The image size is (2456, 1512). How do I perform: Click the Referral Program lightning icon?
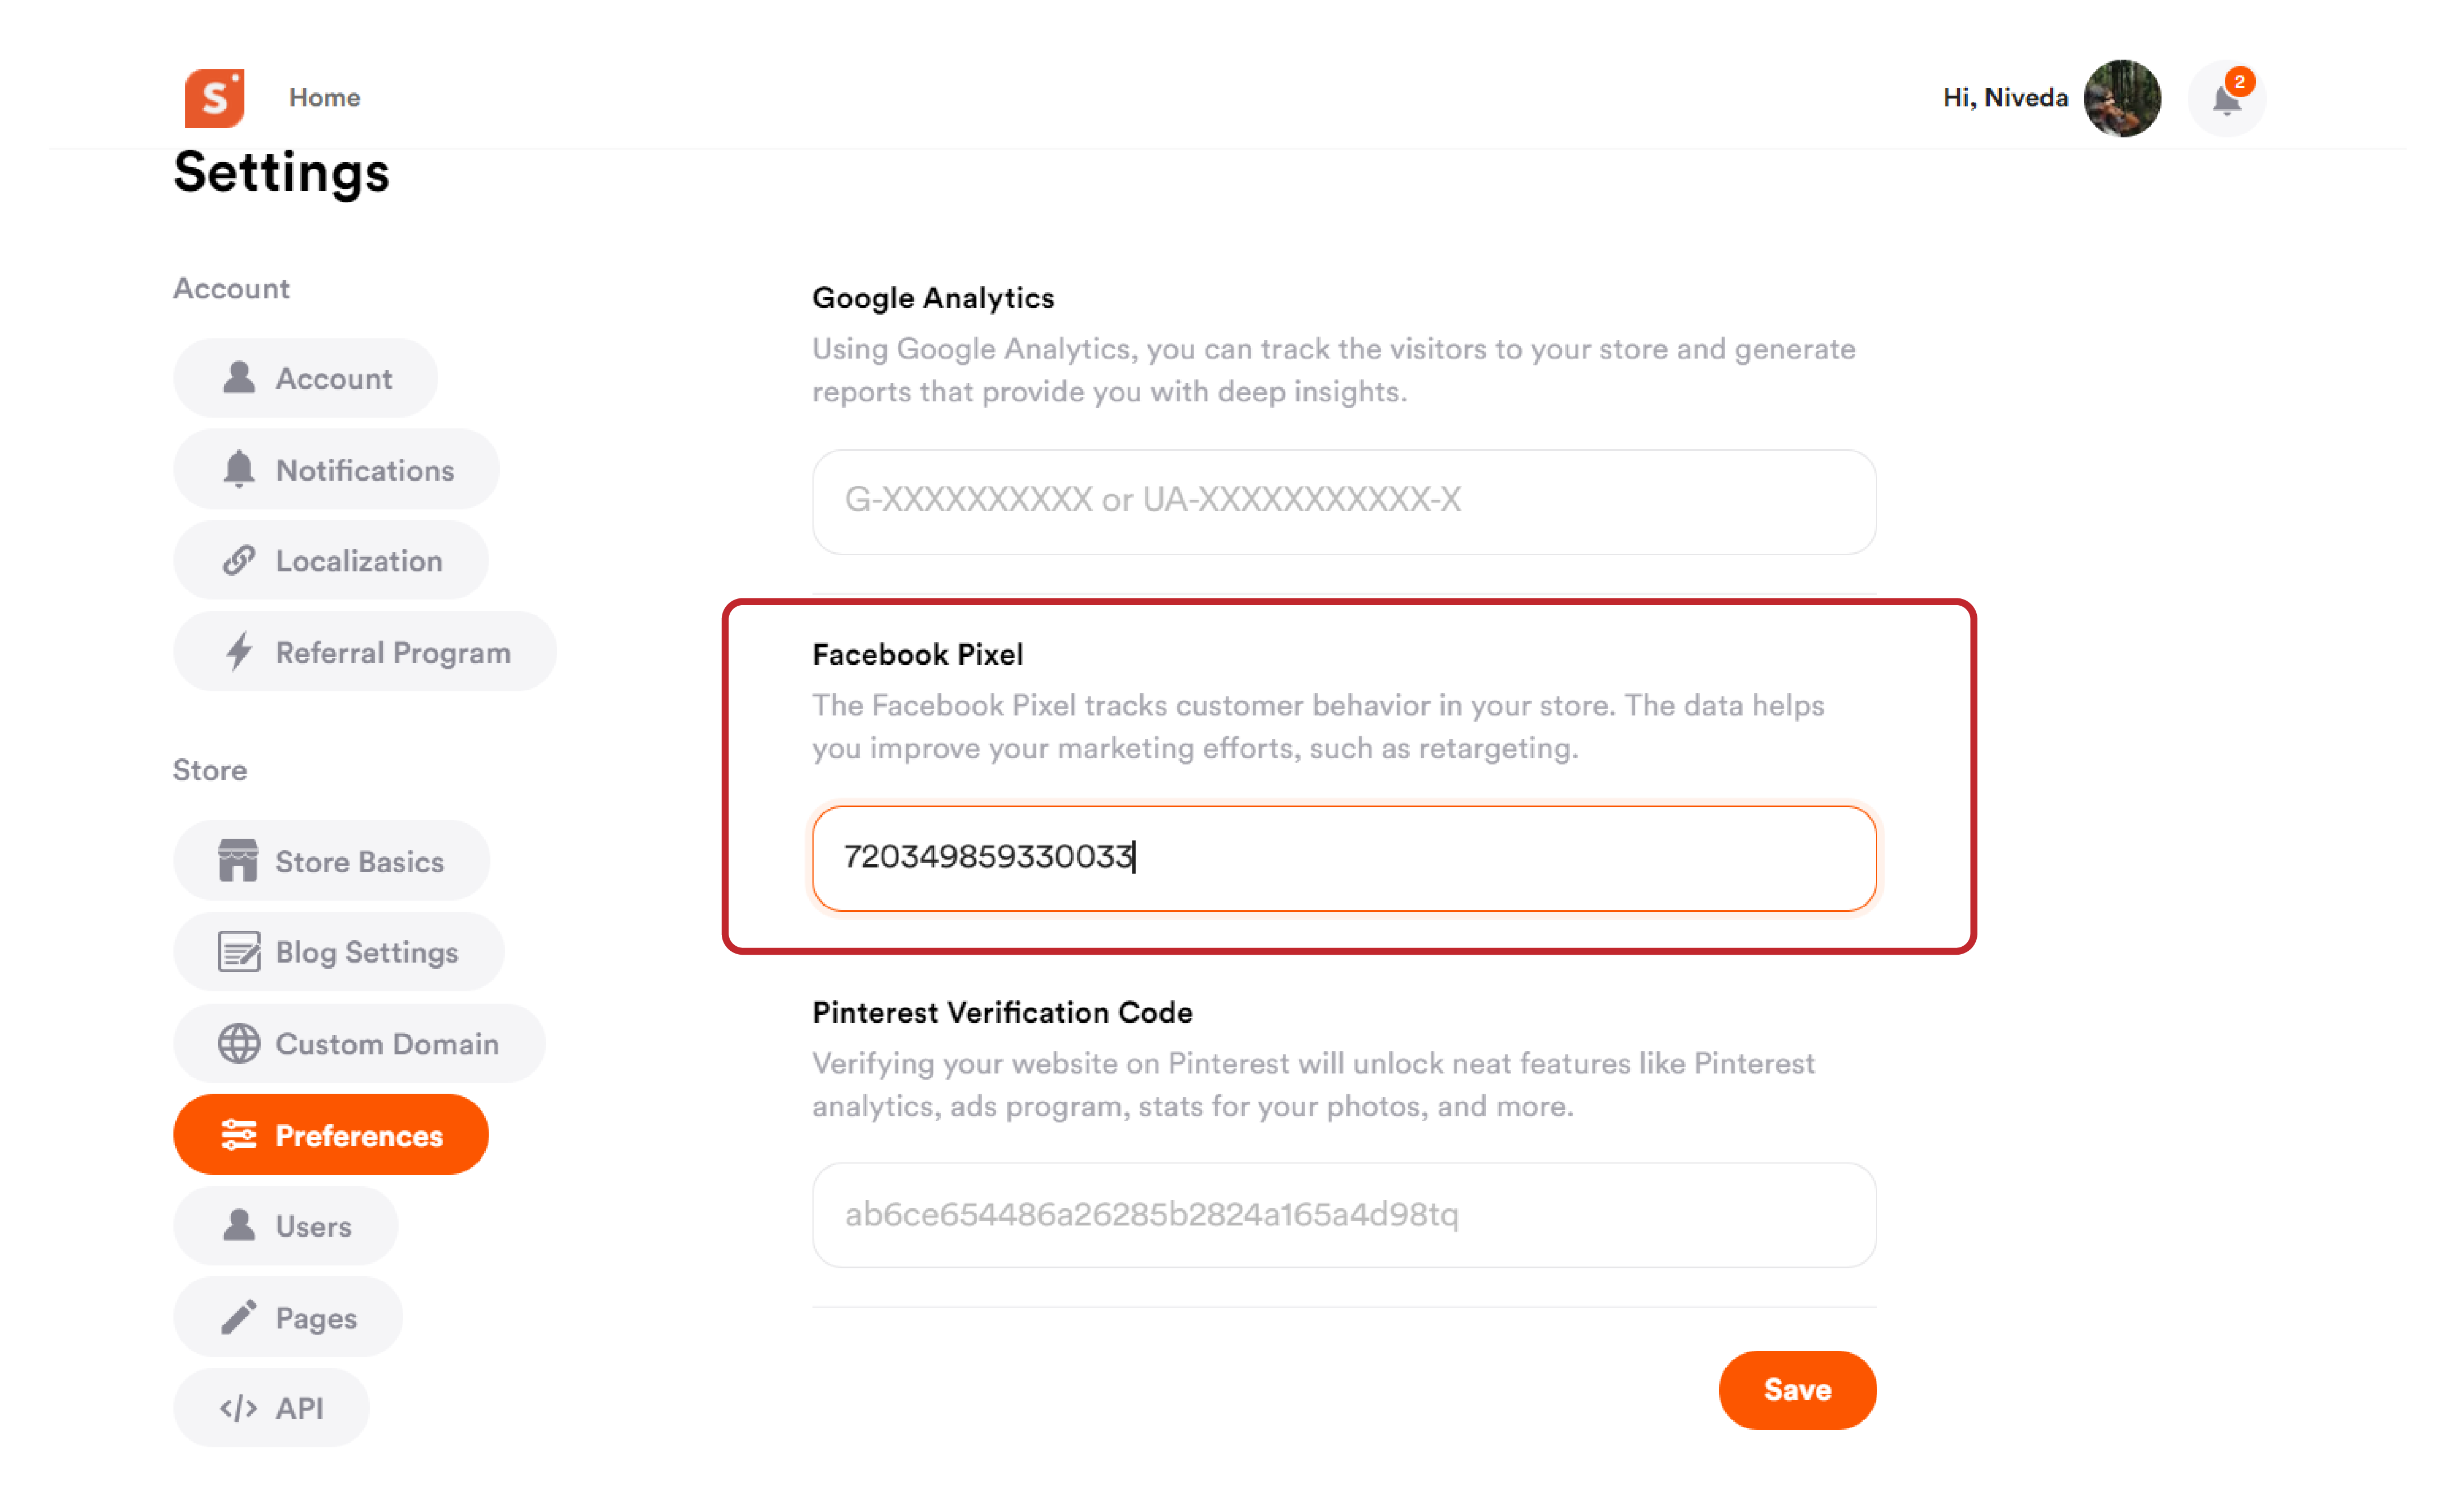pyautogui.click(x=238, y=652)
